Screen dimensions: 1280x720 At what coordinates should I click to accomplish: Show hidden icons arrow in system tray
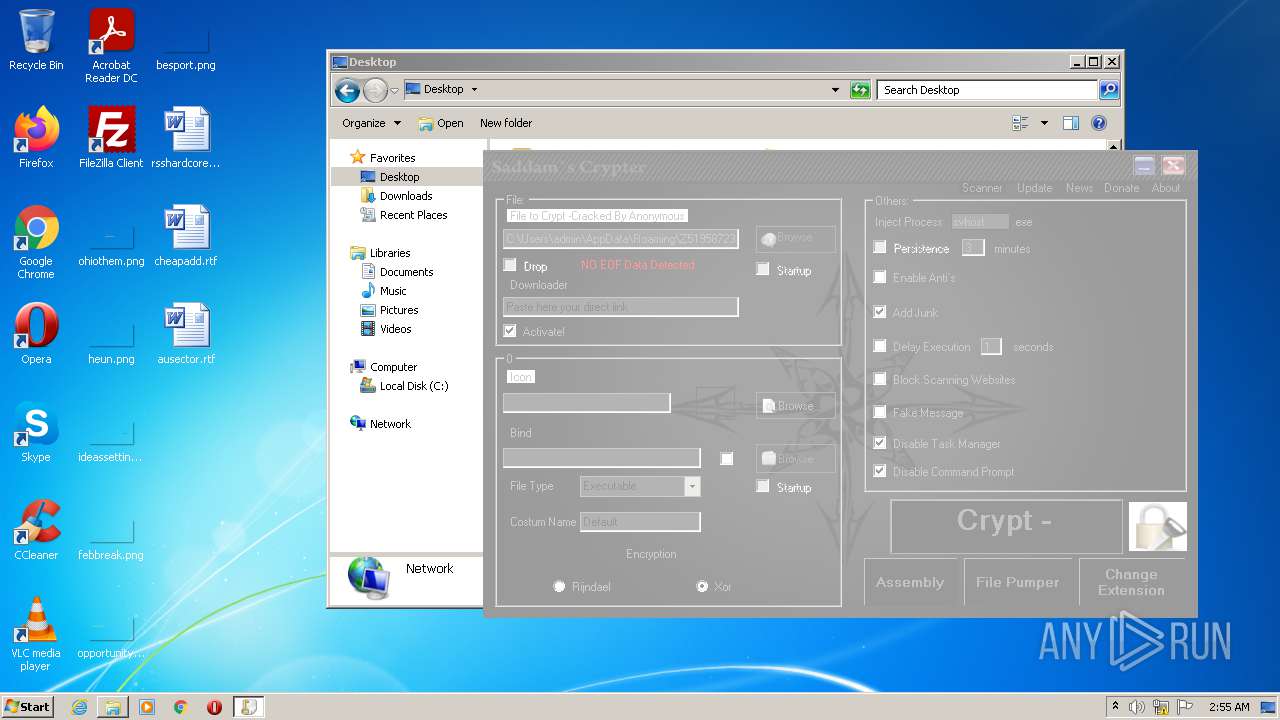pos(1115,707)
